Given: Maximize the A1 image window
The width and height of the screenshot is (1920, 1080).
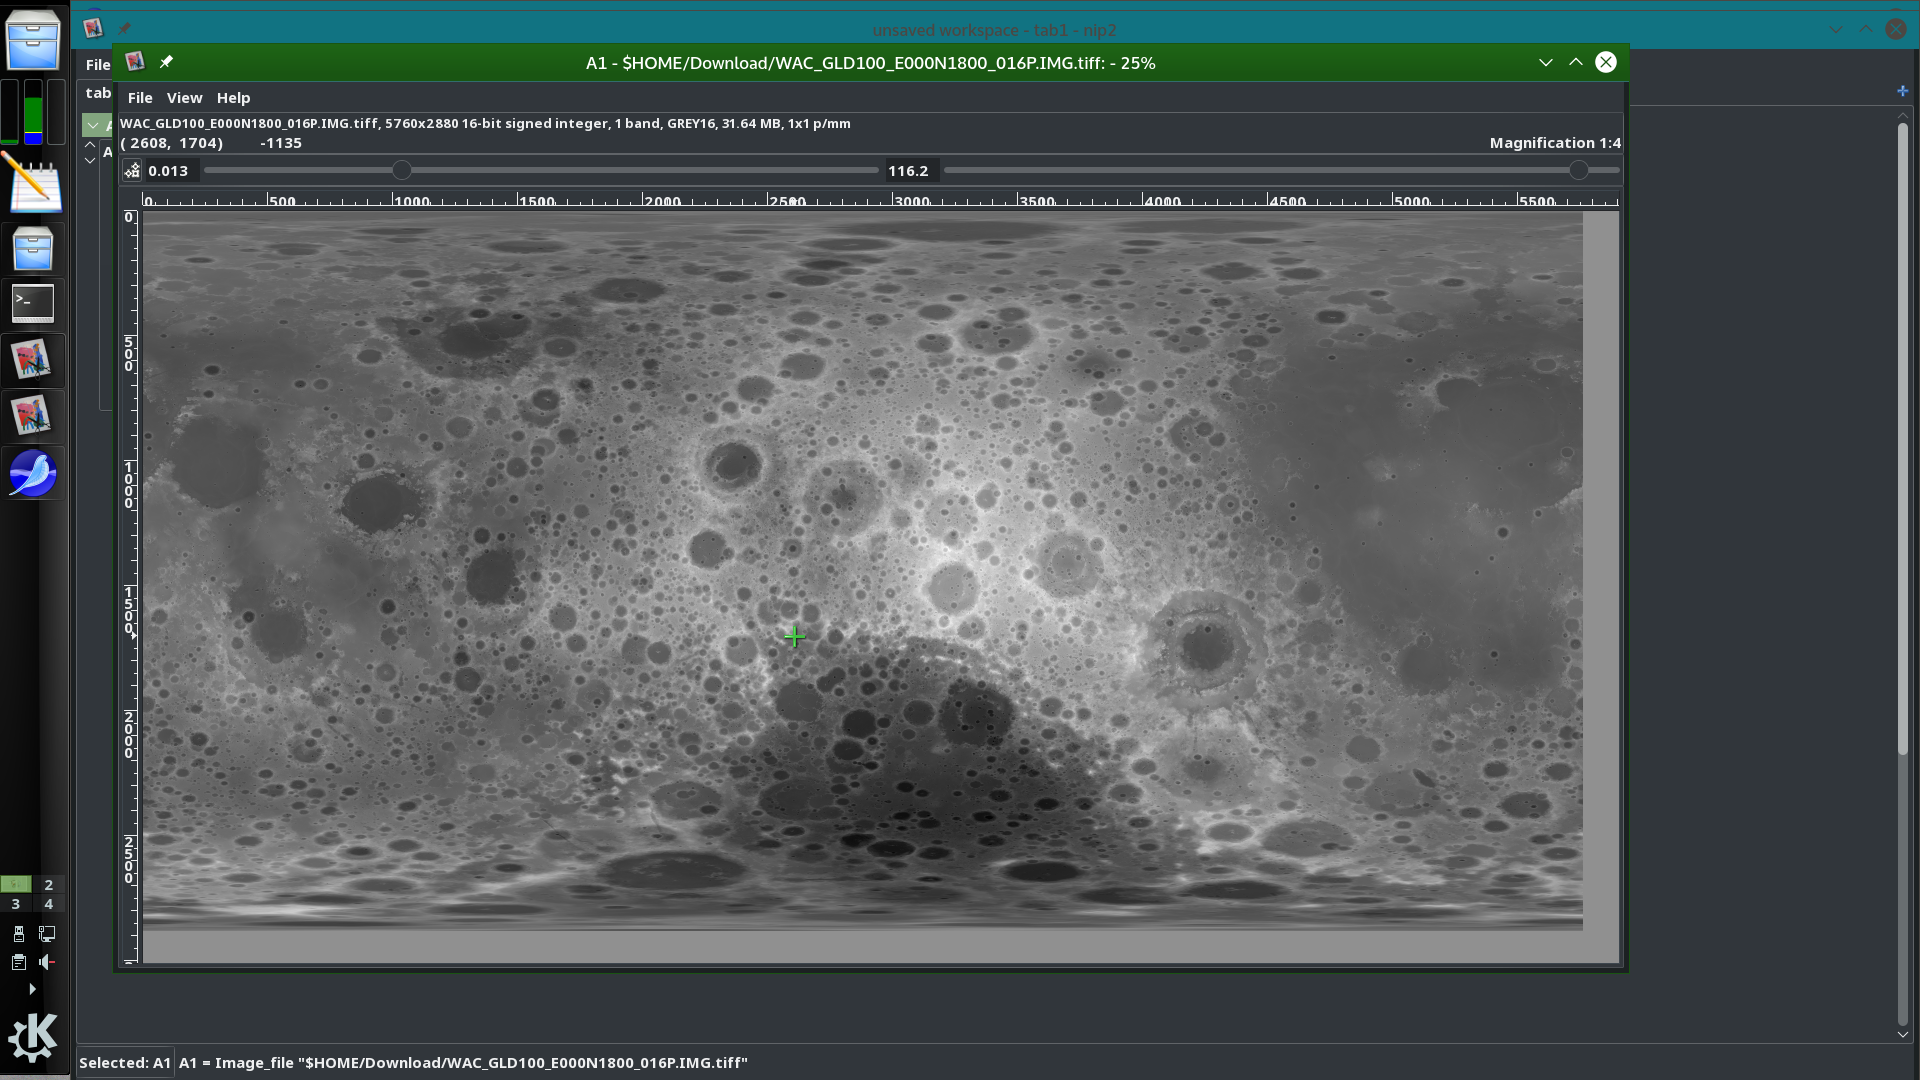Looking at the screenshot, I should coord(1576,62).
